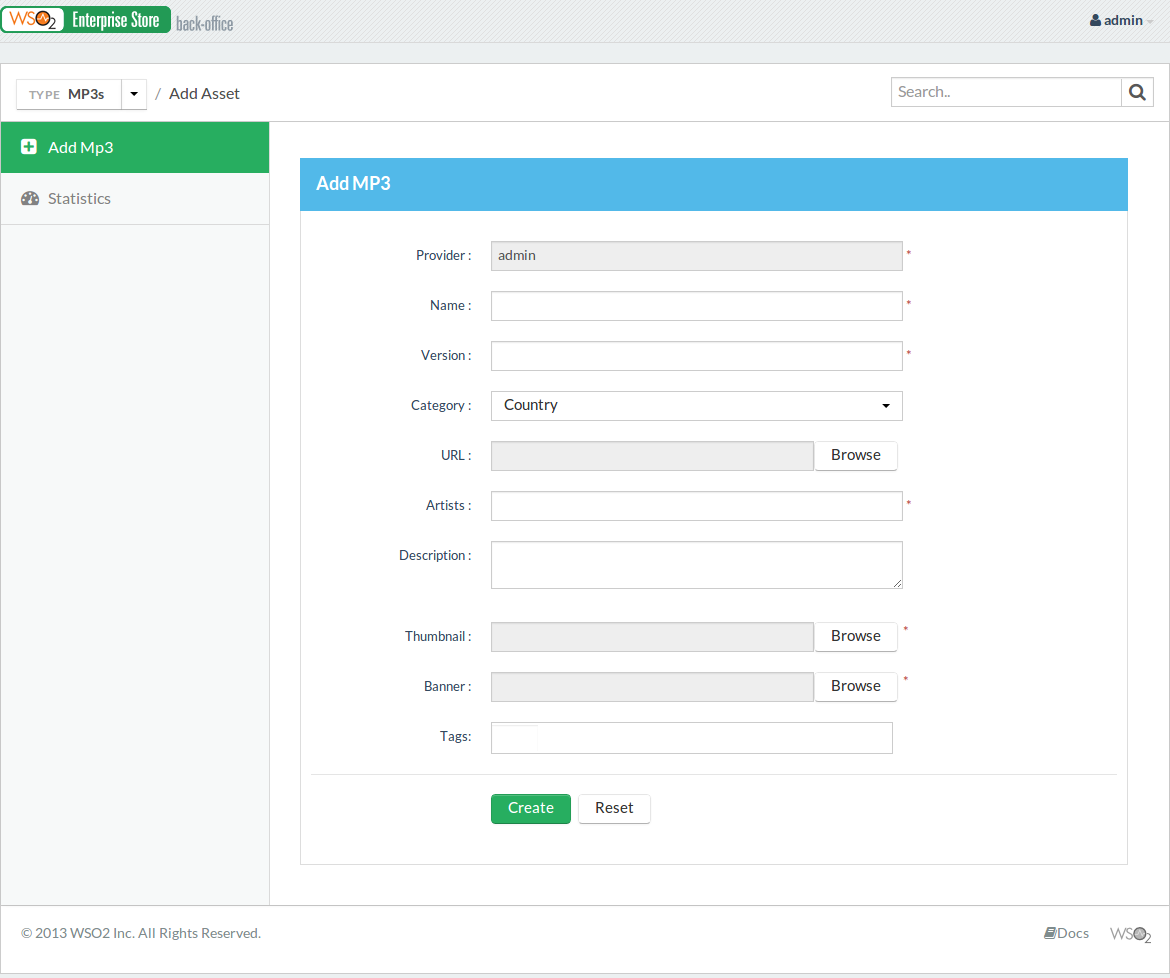This screenshot has width=1170, height=978.
Task: Click the Create button
Action: (x=530, y=808)
